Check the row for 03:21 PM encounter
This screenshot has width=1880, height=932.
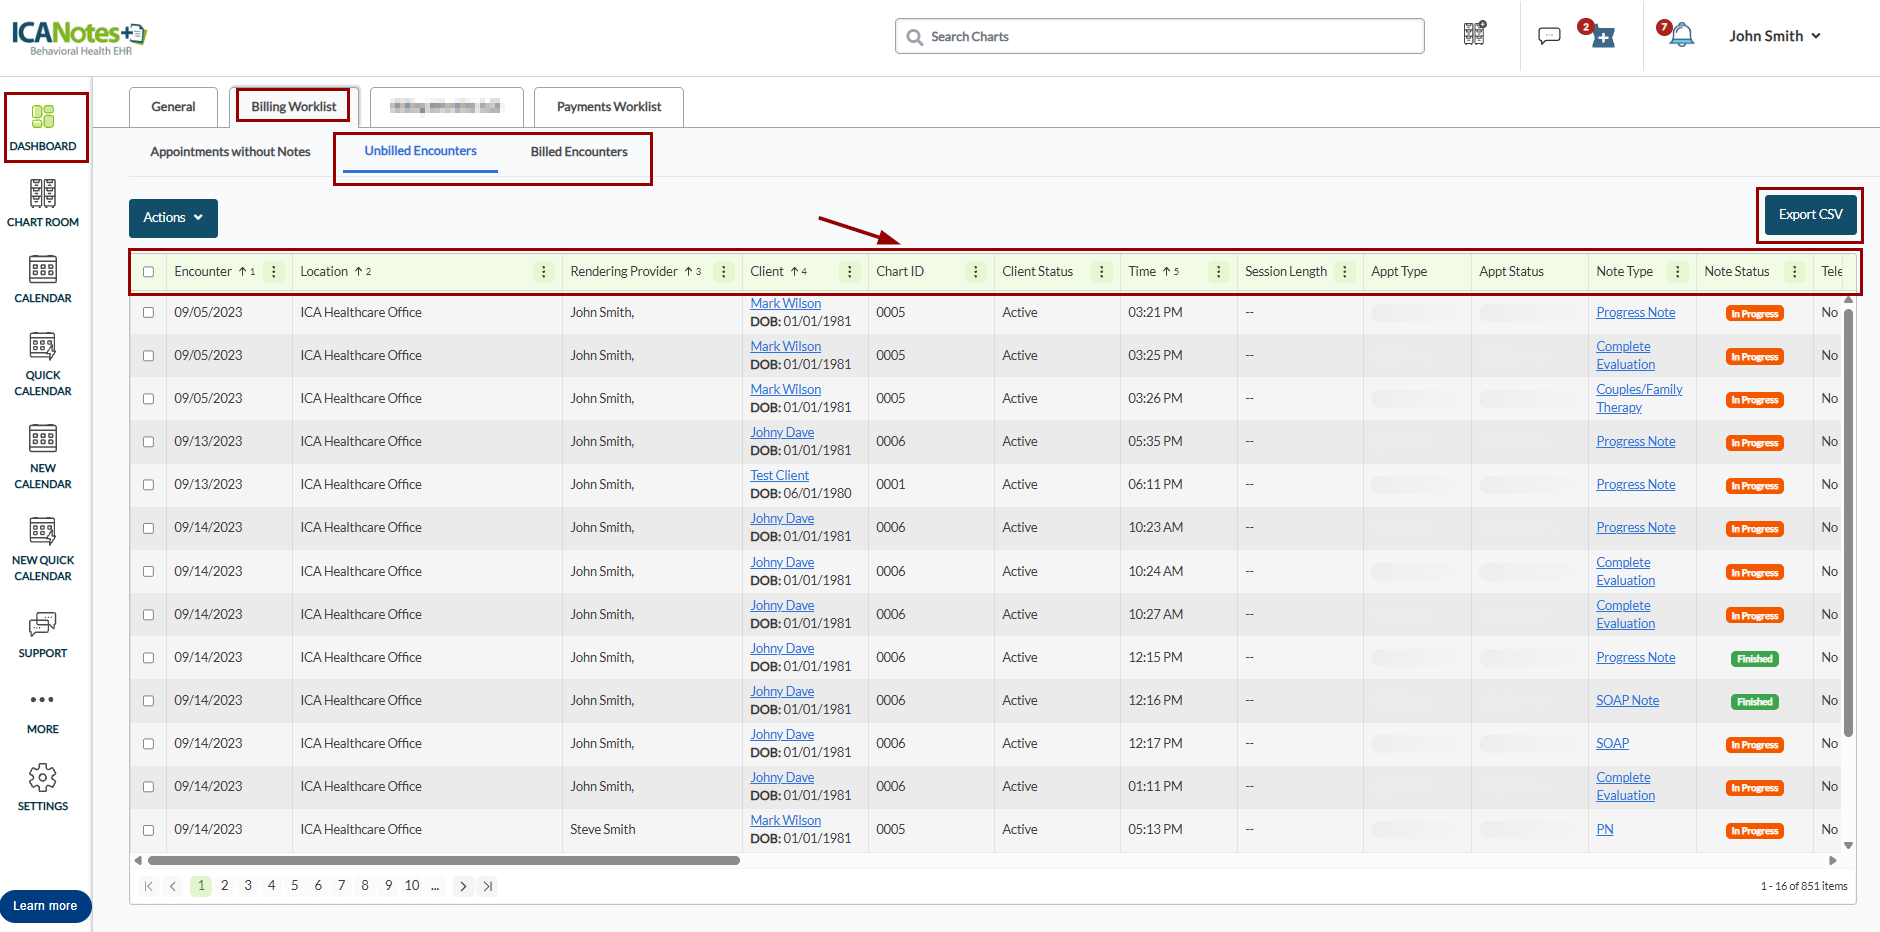point(149,313)
